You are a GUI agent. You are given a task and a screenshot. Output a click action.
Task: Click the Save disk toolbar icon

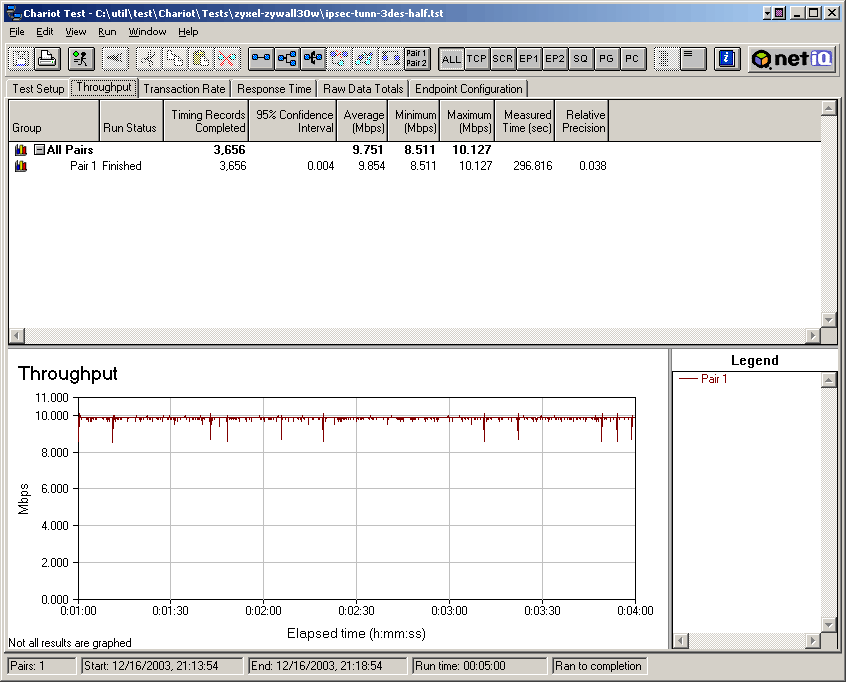pyautogui.click(x=21, y=59)
